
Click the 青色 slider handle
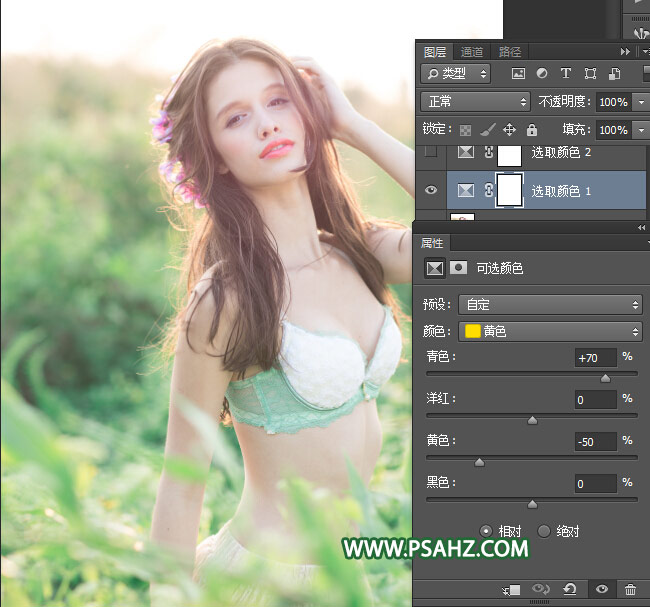(605, 378)
